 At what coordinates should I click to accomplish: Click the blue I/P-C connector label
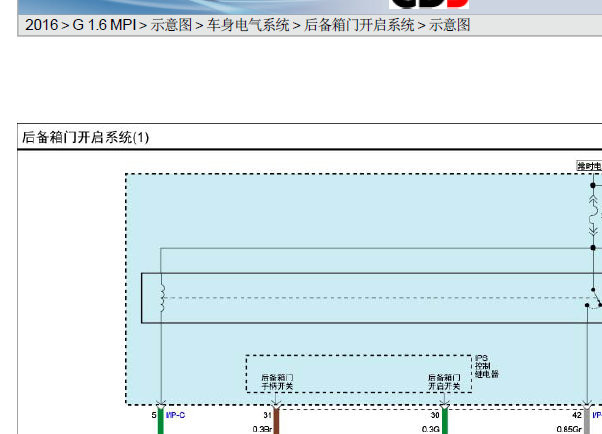coord(175,415)
